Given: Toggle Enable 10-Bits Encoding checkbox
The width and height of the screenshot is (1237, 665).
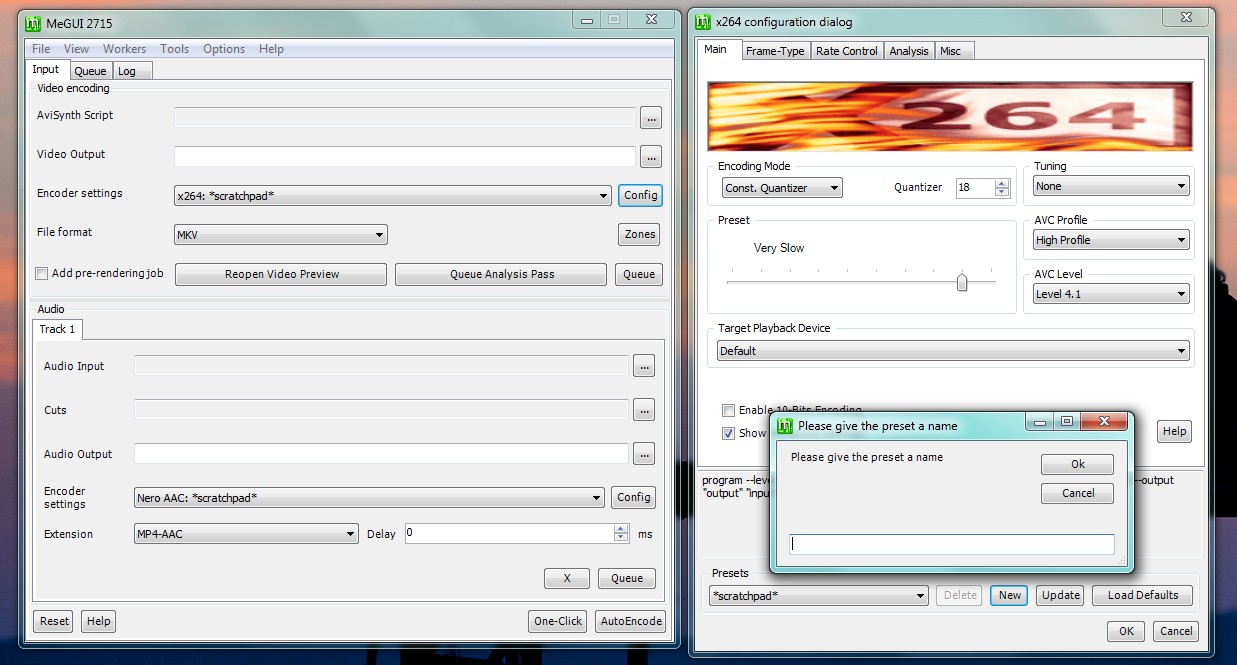Looking at the screenshot, I should 729,410.
